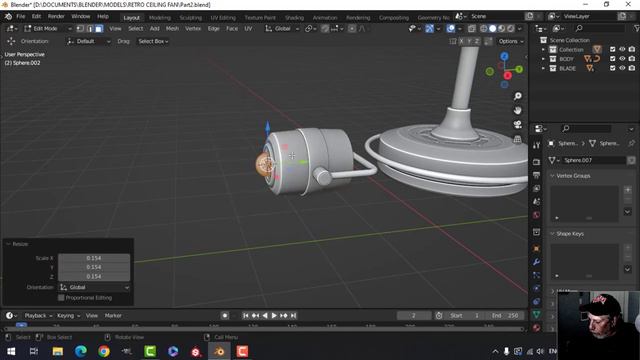Toggle the camera view icon
Image resolution: width=640 pixels, height=360 pixels.
(x=518, y=125)
